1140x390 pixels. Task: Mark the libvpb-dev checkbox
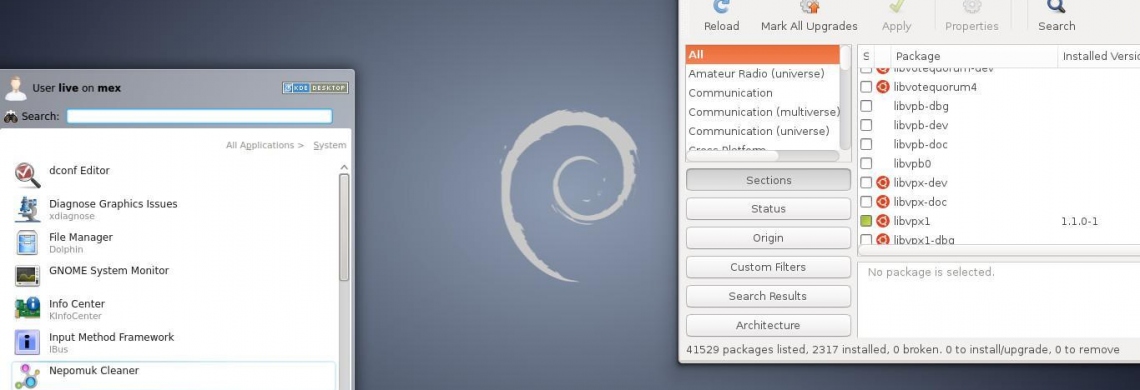[866, 125]
